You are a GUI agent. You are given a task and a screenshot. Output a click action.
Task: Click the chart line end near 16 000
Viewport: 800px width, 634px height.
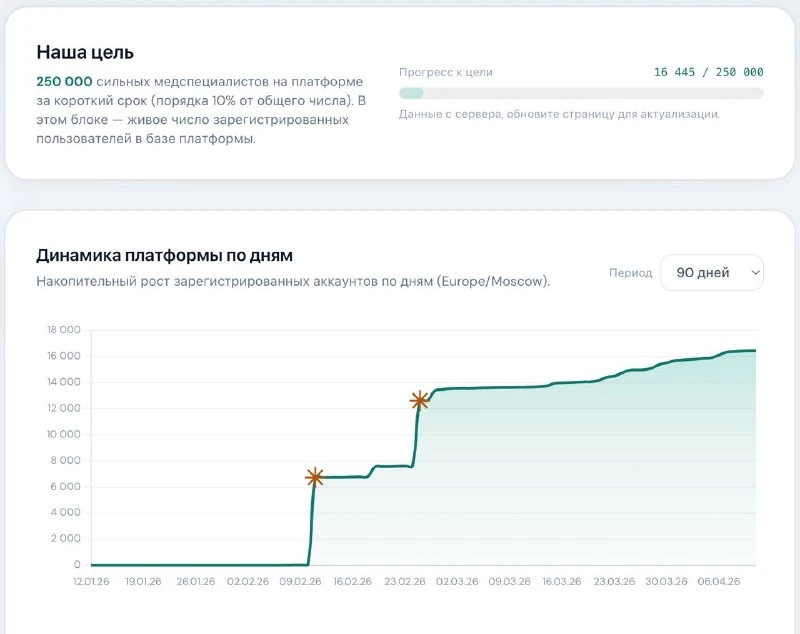coord(755,350)
